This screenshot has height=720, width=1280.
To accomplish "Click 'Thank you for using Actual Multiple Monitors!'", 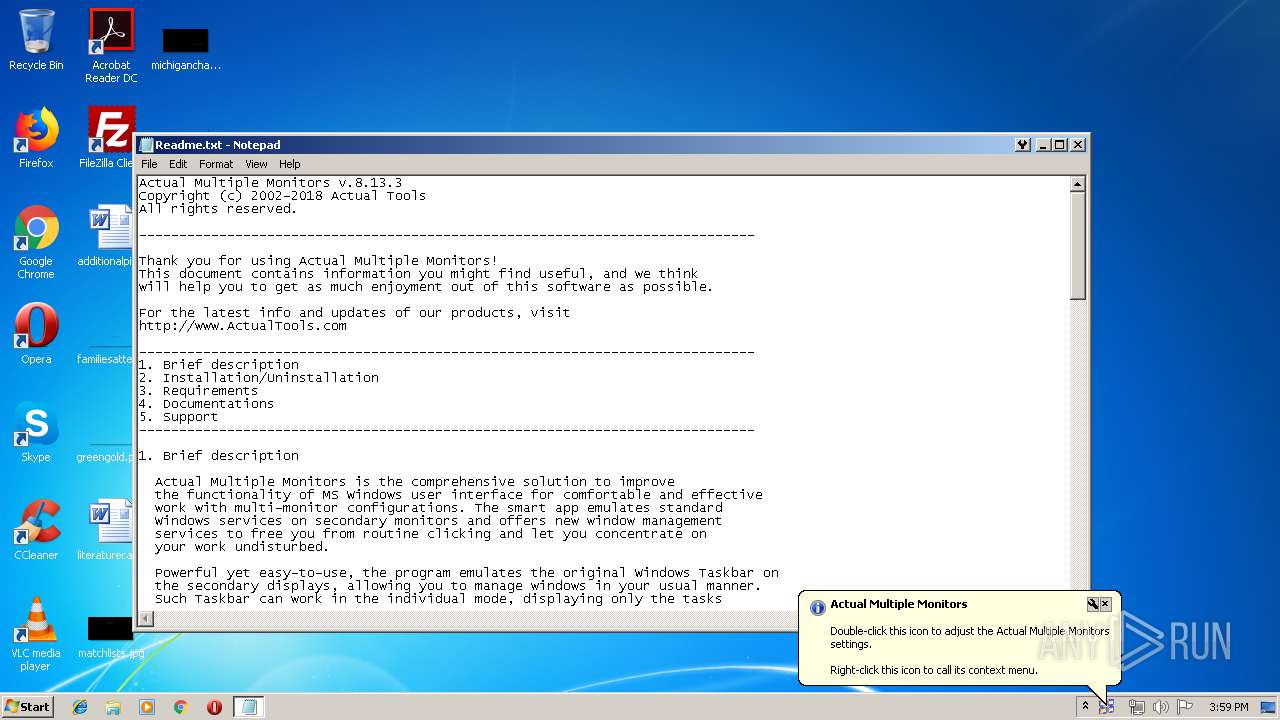I will (x=318, y=261).
